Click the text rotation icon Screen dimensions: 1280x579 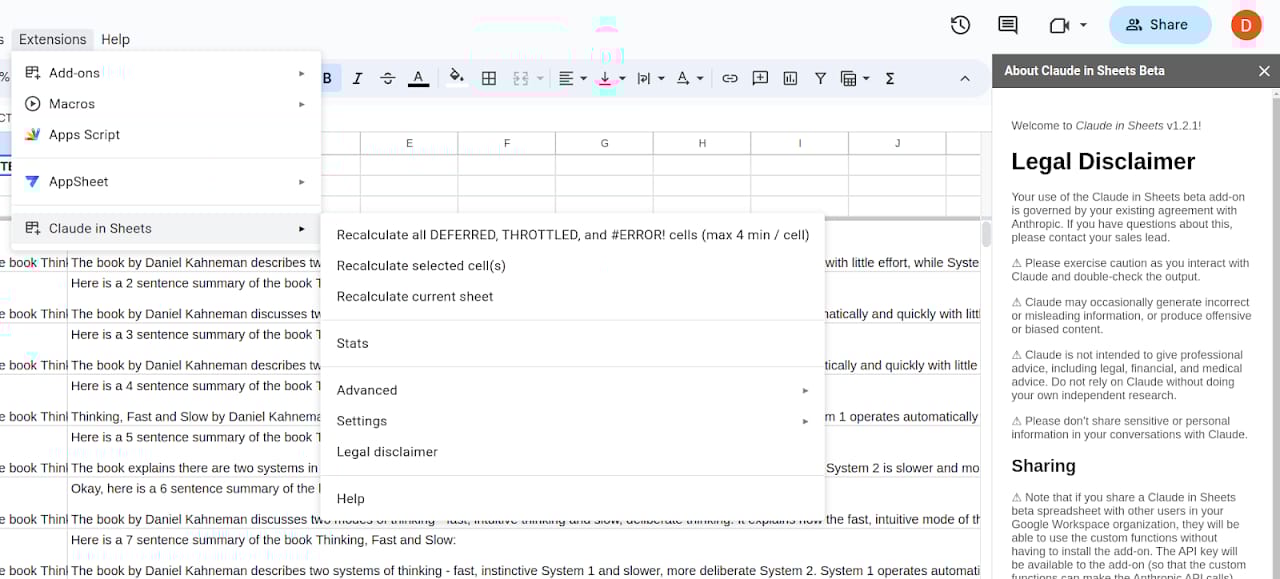pyautogui.click(x=683, y=78)
